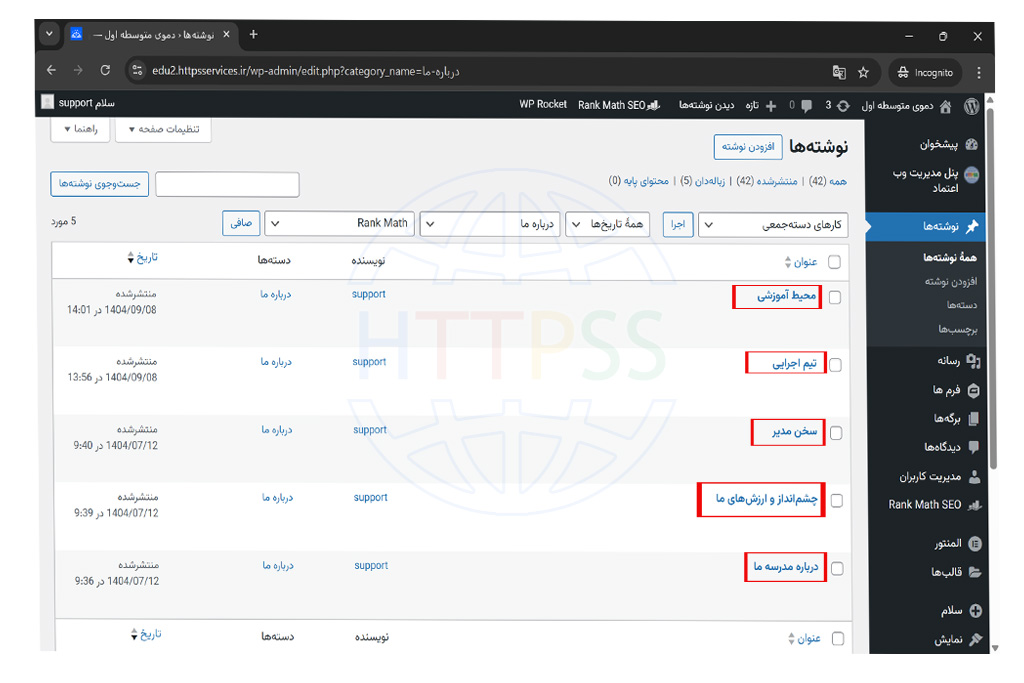Screen dimensions: 1024x683
Task: Open the comments bubble icon in admin bar
Action: point(806,105)
